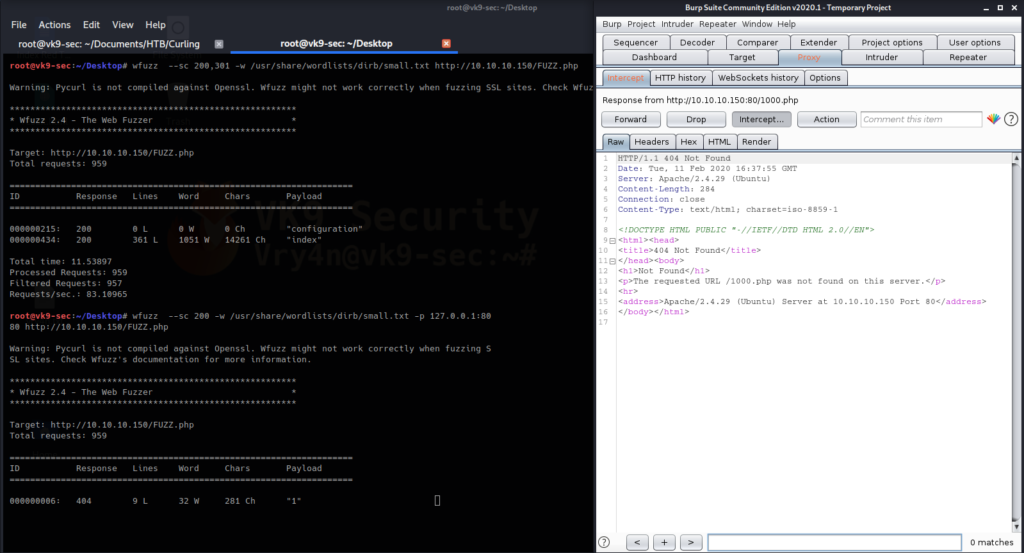Open the Burp menu in Burp Suite
This screenshot has width=1024, height=553.
[612, 24]
